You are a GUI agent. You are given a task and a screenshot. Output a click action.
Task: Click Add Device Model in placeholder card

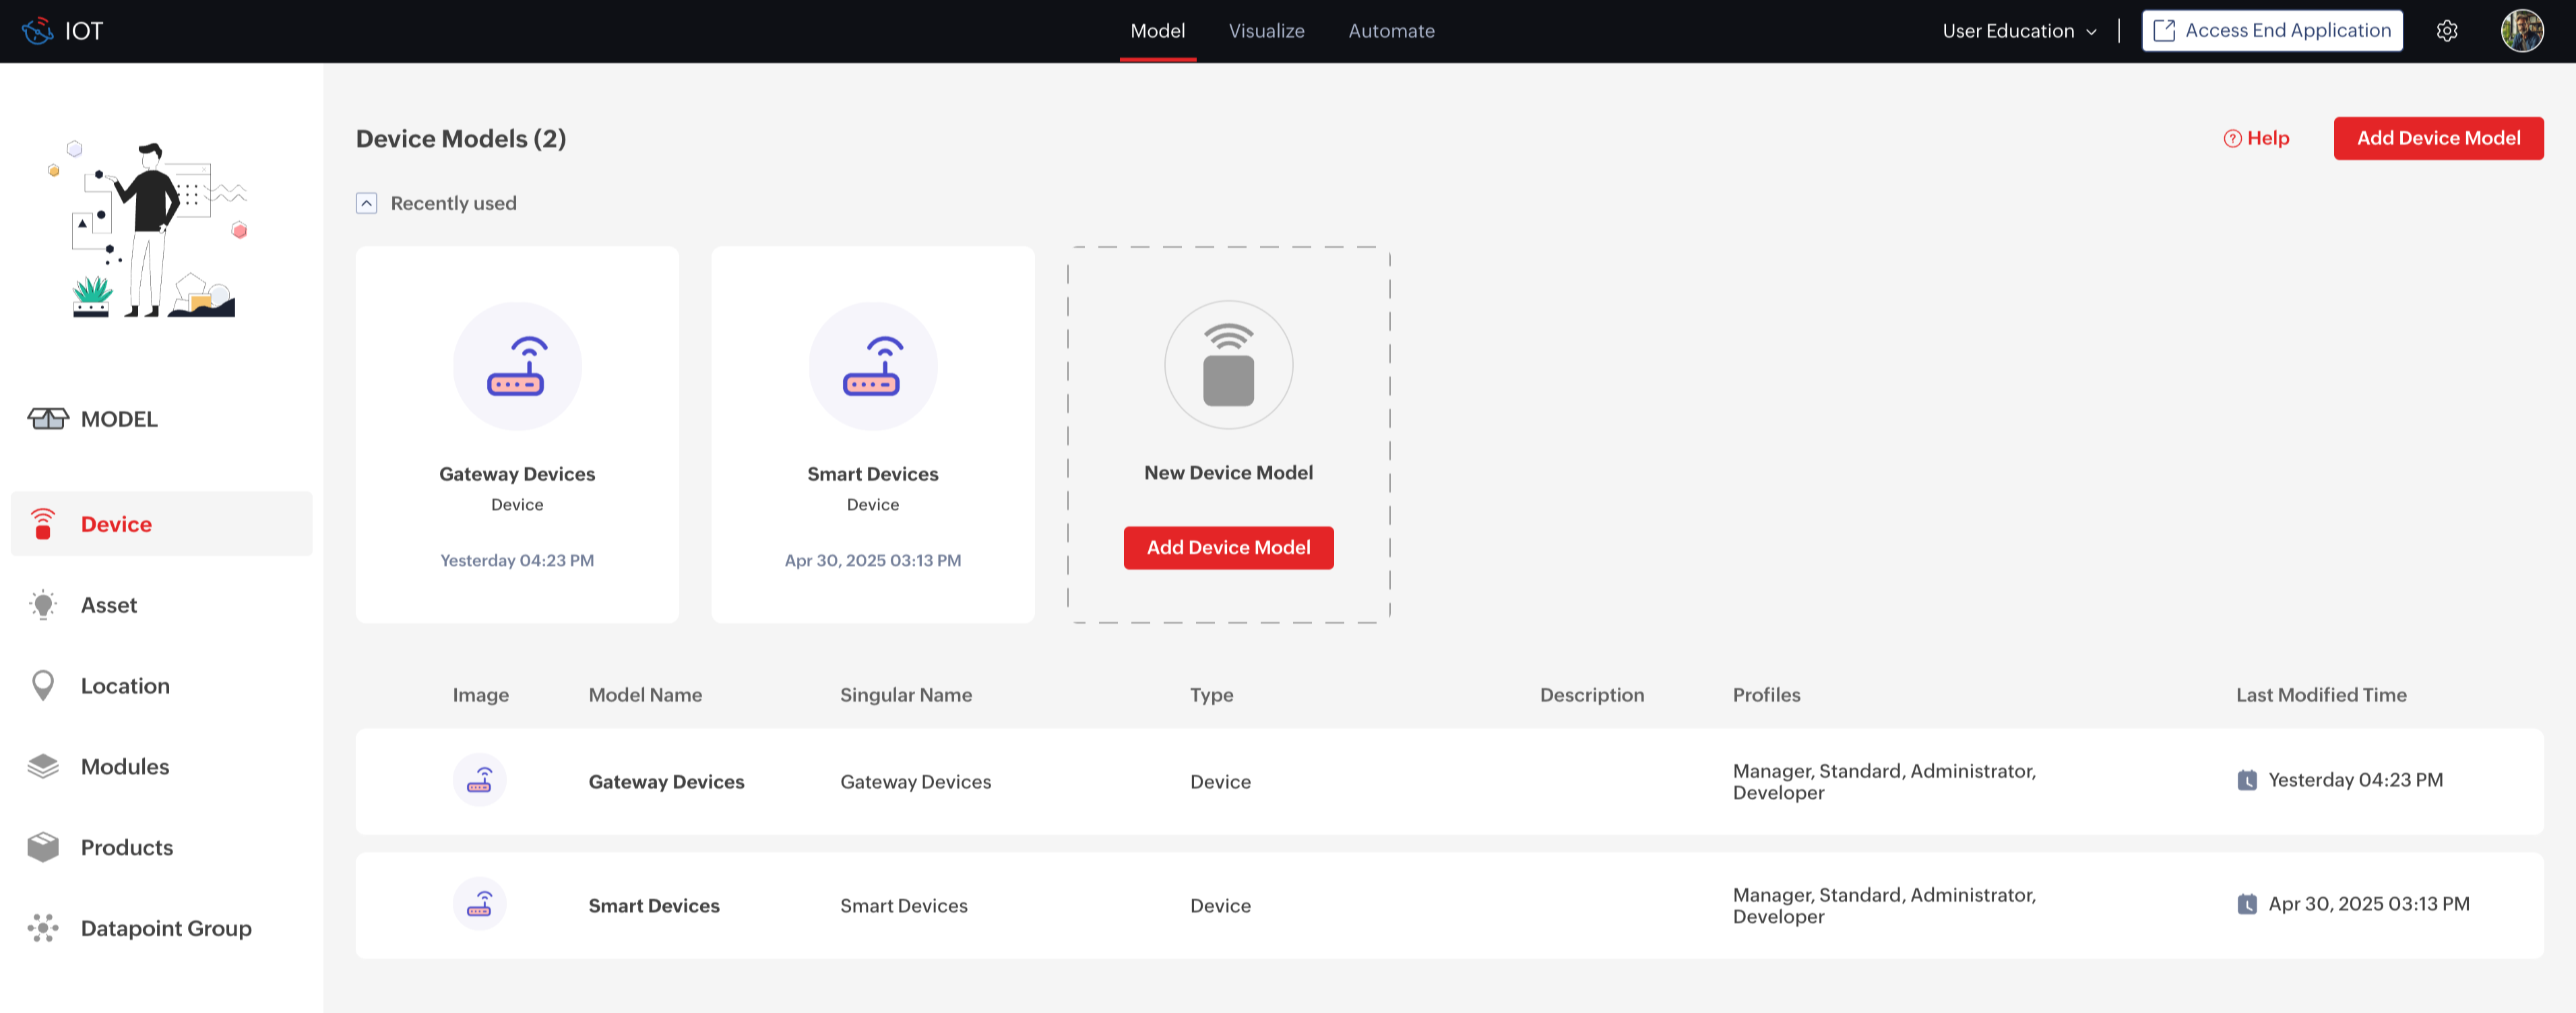[x=1227, y=548]
